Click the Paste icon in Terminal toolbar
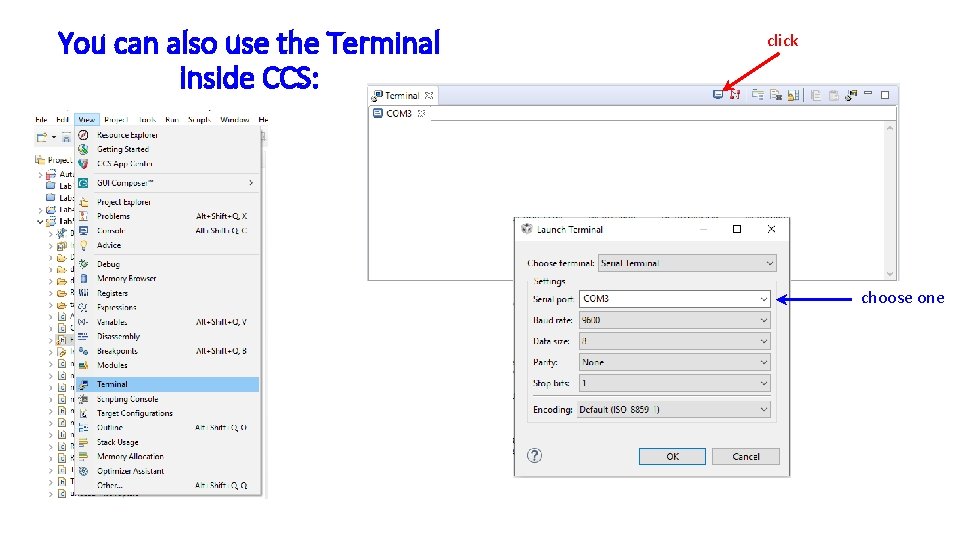Image resolution: width=960 pixels, height=540 pixels. (833, 95)
